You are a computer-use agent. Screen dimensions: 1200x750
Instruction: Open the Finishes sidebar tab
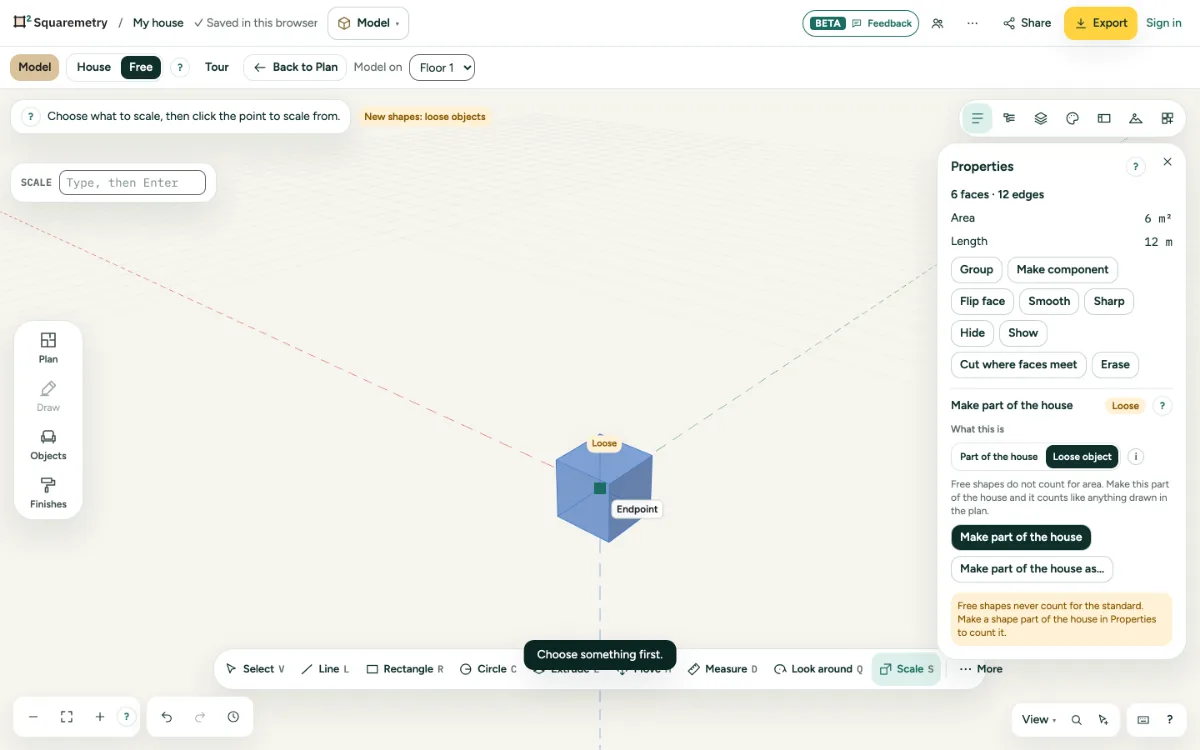pyautogui.click(x=48, y=492)
